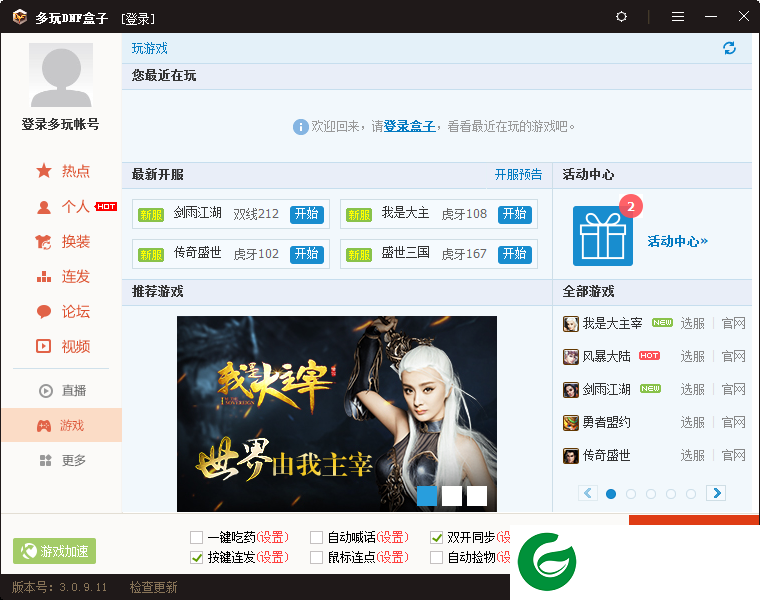Open the hamburger main menu
Viewport: 760px width, 600px height.
pos(678,17)
